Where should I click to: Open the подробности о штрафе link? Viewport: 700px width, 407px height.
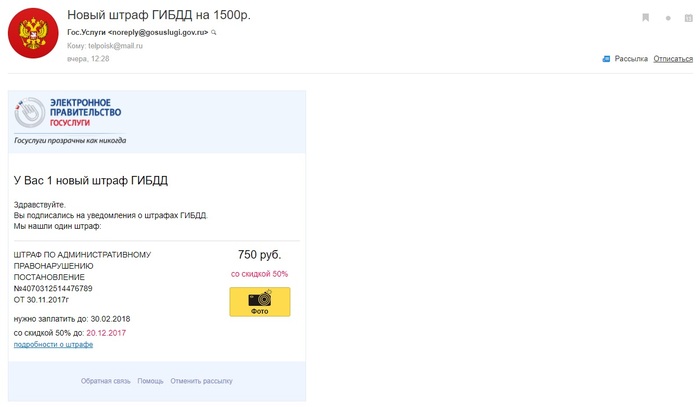click(x=53, y=344)
